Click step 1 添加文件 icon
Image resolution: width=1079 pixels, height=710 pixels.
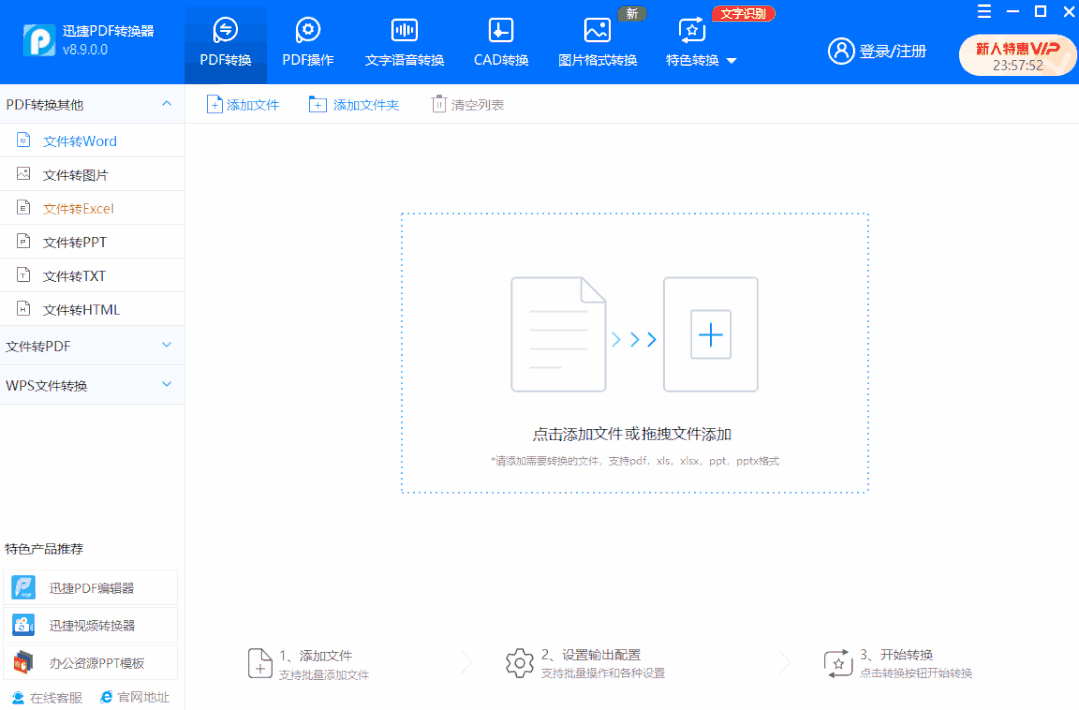259,663
